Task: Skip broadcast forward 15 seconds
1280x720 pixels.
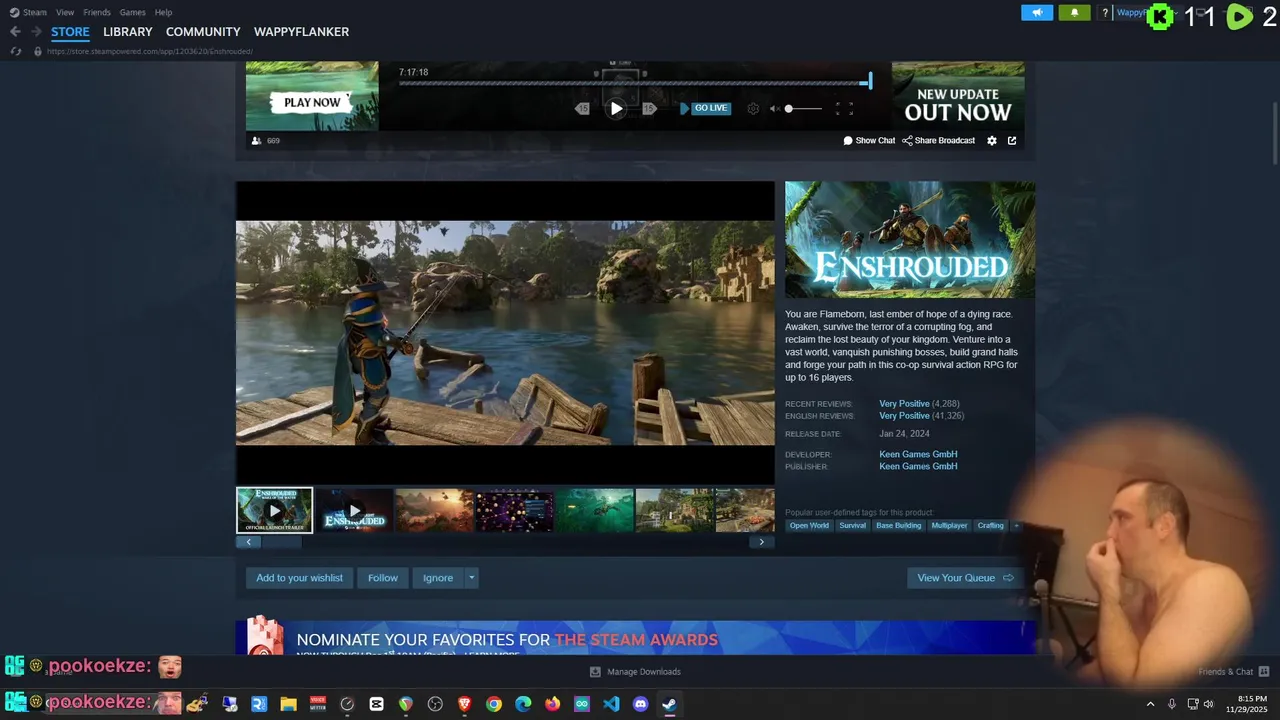Action: (x=649, y=108)
